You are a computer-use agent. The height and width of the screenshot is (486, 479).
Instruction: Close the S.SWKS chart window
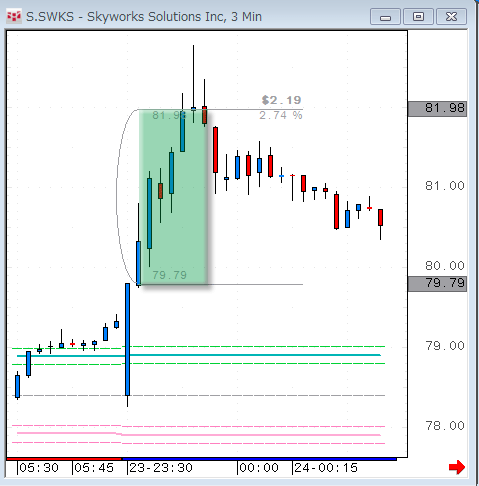[x=451, y=17]
